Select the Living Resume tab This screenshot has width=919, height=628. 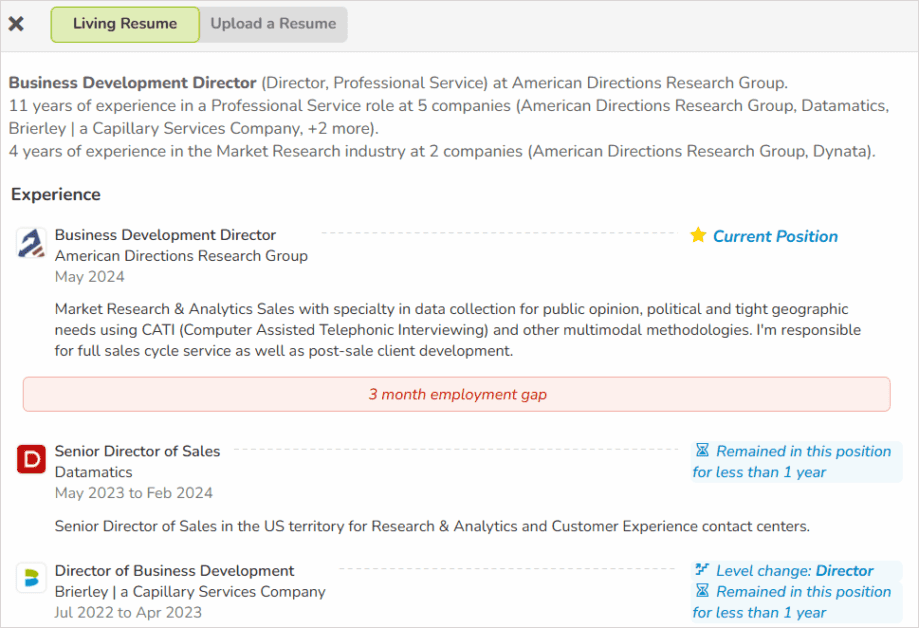click(x=124, y=24)
